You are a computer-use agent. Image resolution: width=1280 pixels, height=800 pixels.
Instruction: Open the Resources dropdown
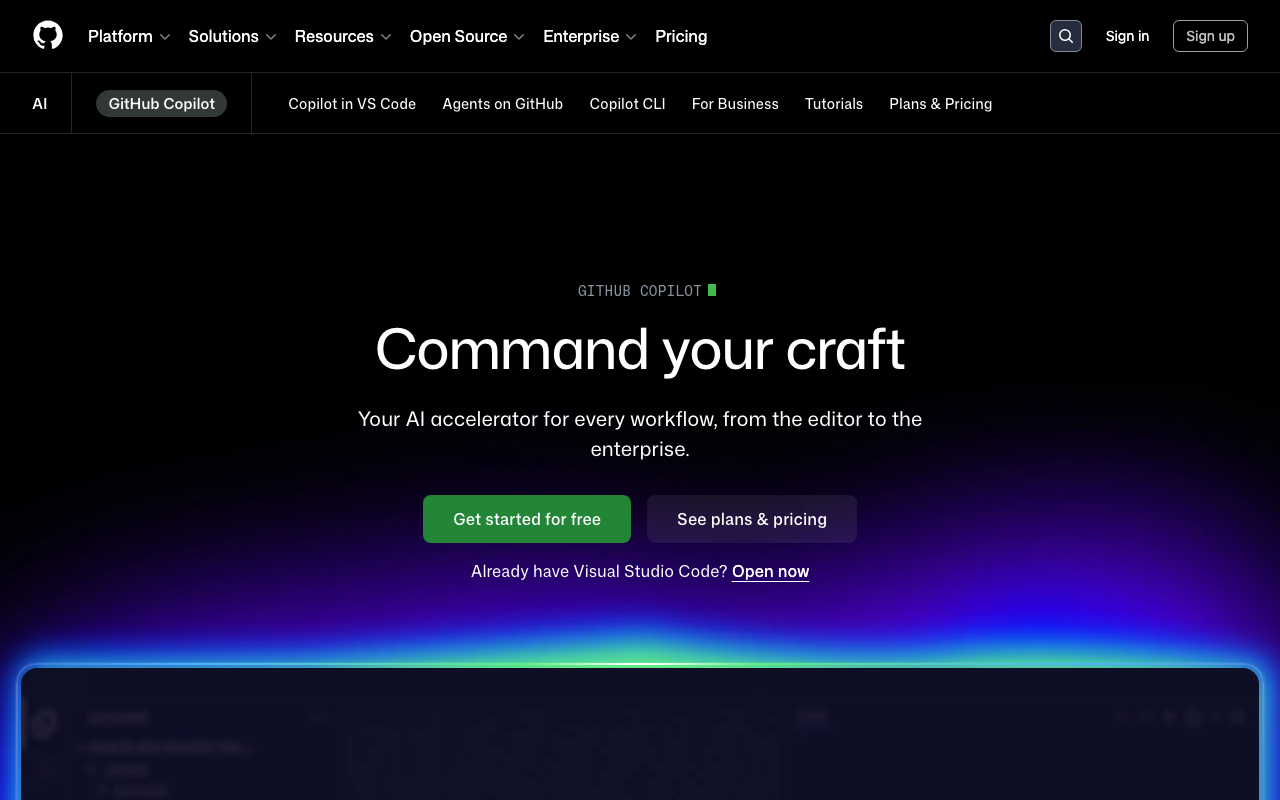[x=342, y=36]
